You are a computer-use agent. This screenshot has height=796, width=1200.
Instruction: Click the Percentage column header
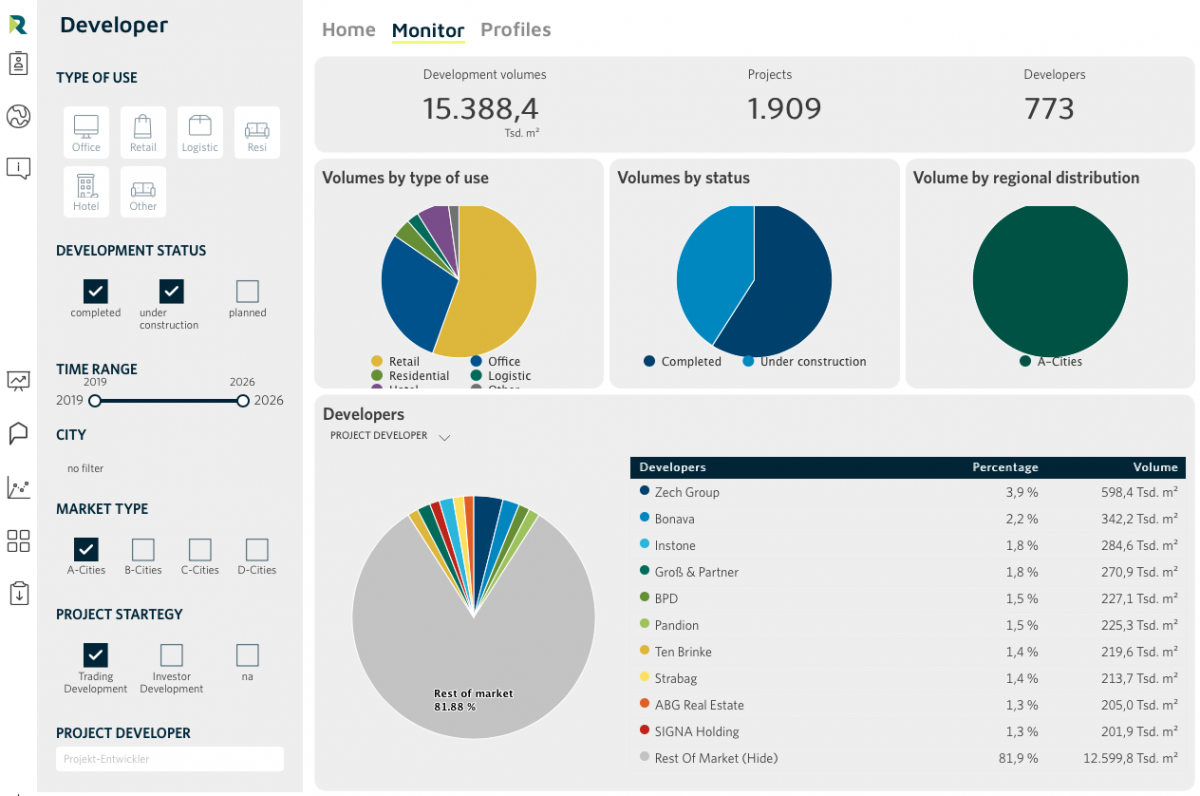1005,467
